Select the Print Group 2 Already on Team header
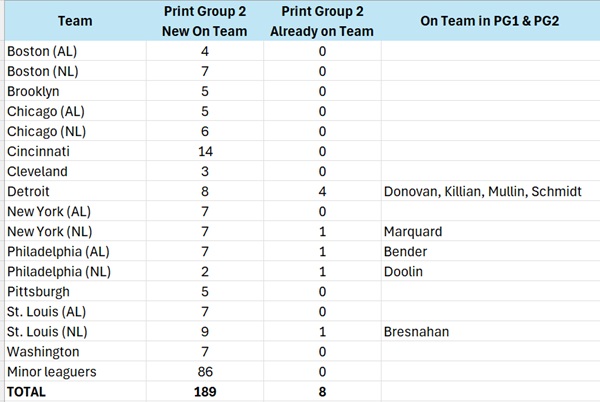600x402 pixels. tap(322, 21)
